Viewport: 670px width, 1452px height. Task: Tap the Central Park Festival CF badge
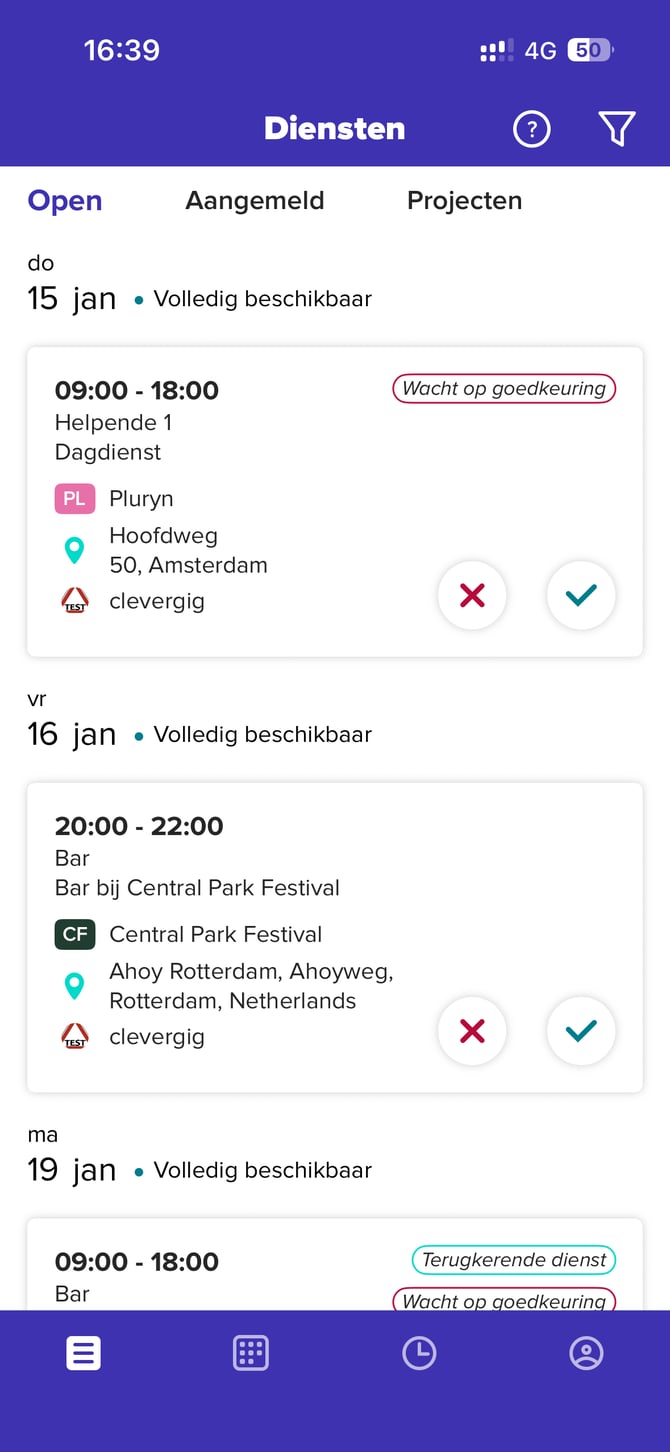tap(74, 934)
